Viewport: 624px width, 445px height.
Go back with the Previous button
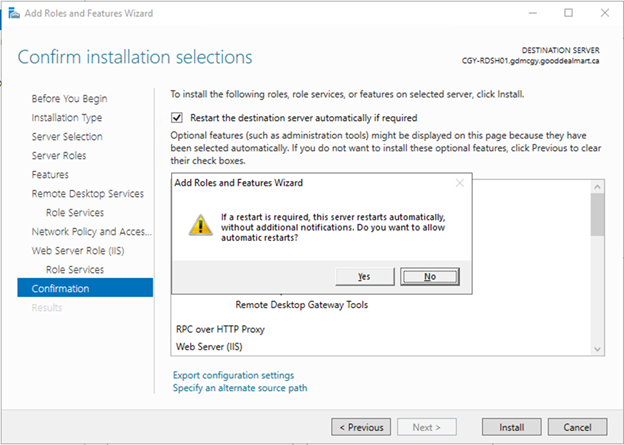(x=361, y=427)
